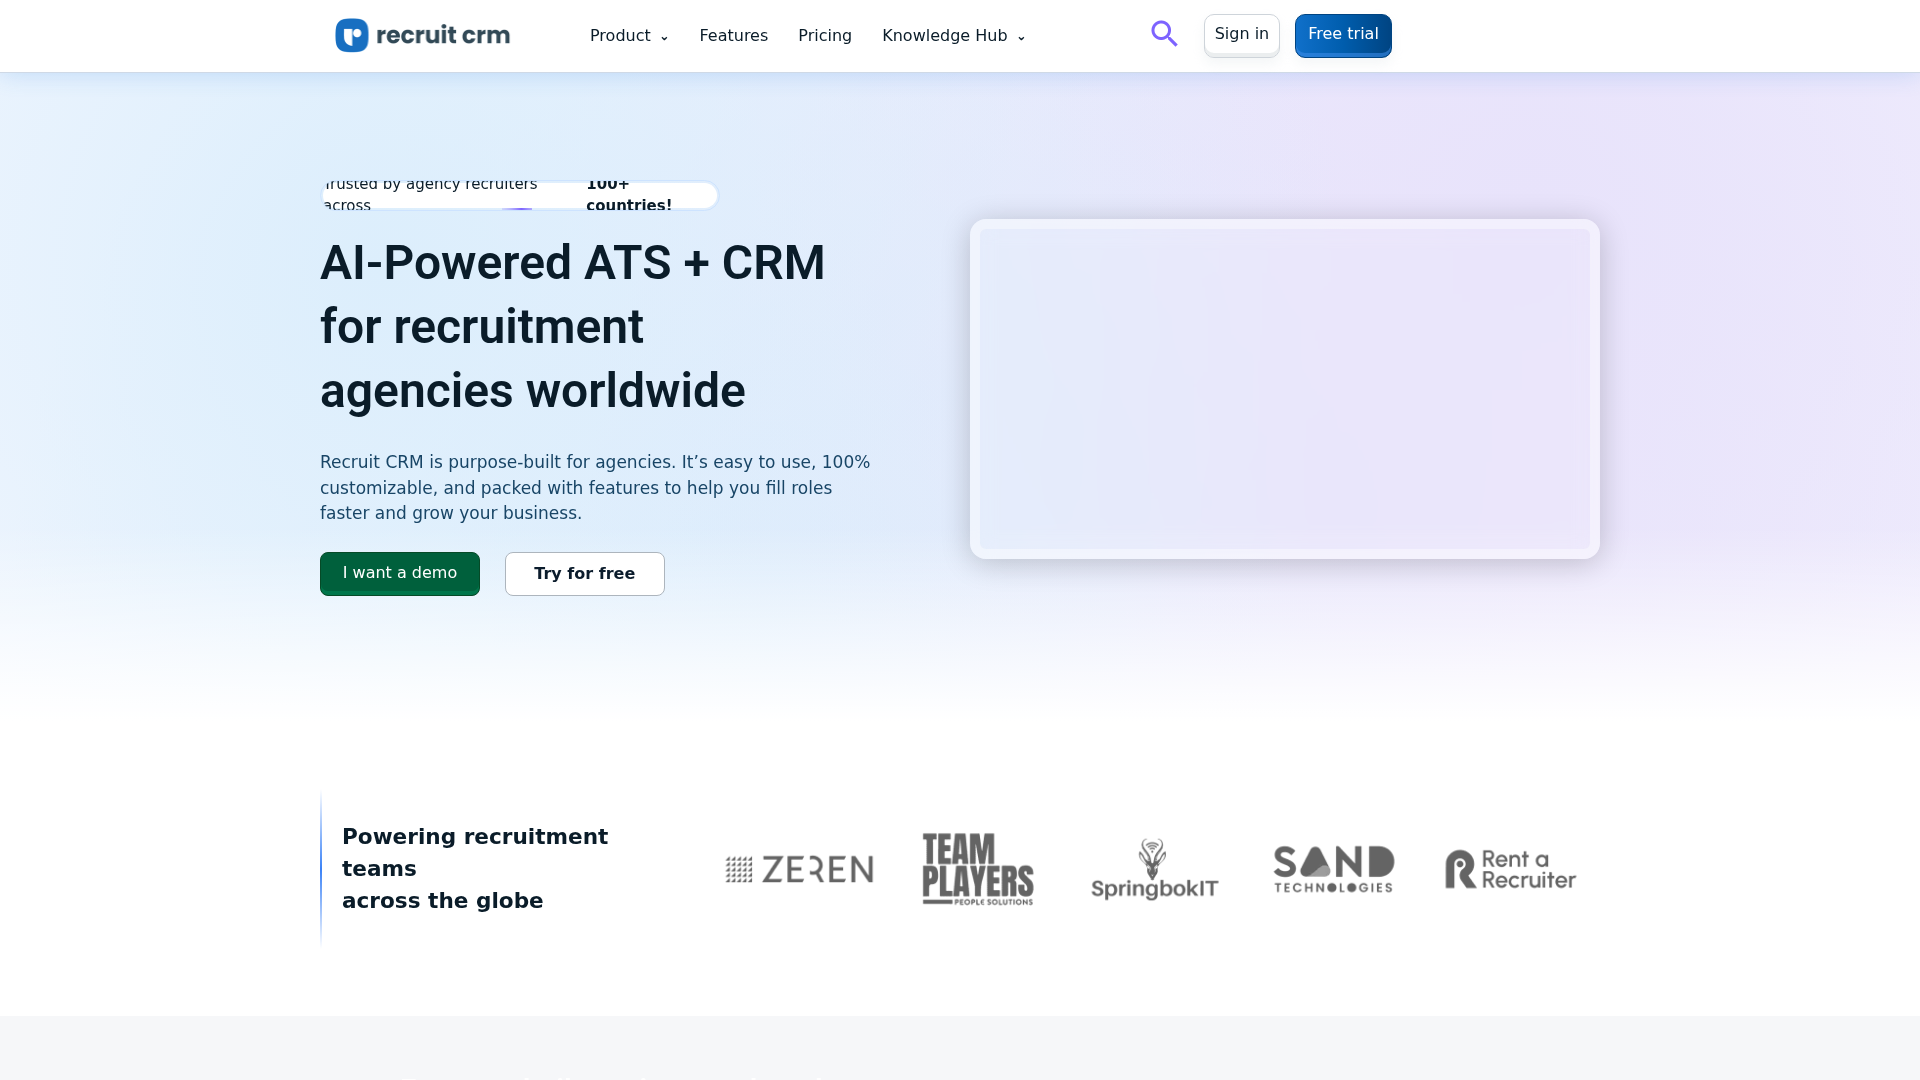This screenshot has width=1920, height=1080.
Task: Click the Knowledge Hub chevron arrow
Action: pos(1021,37)
